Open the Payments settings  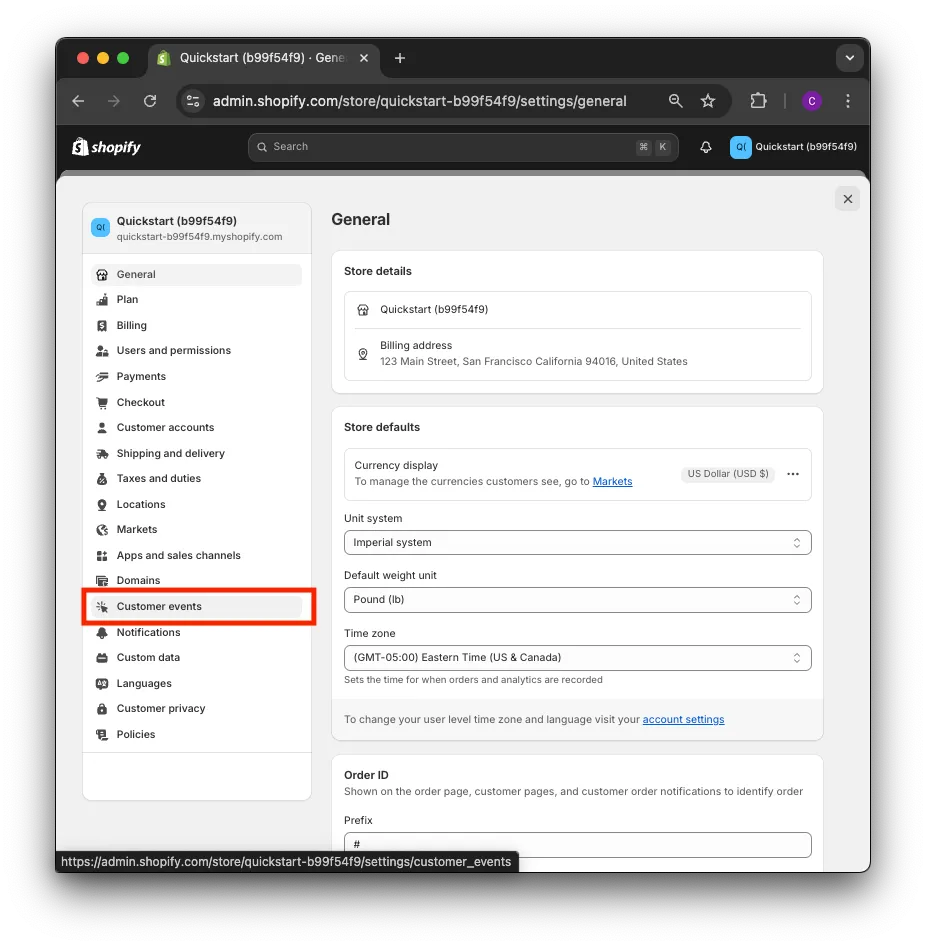(x=197, y=377)
